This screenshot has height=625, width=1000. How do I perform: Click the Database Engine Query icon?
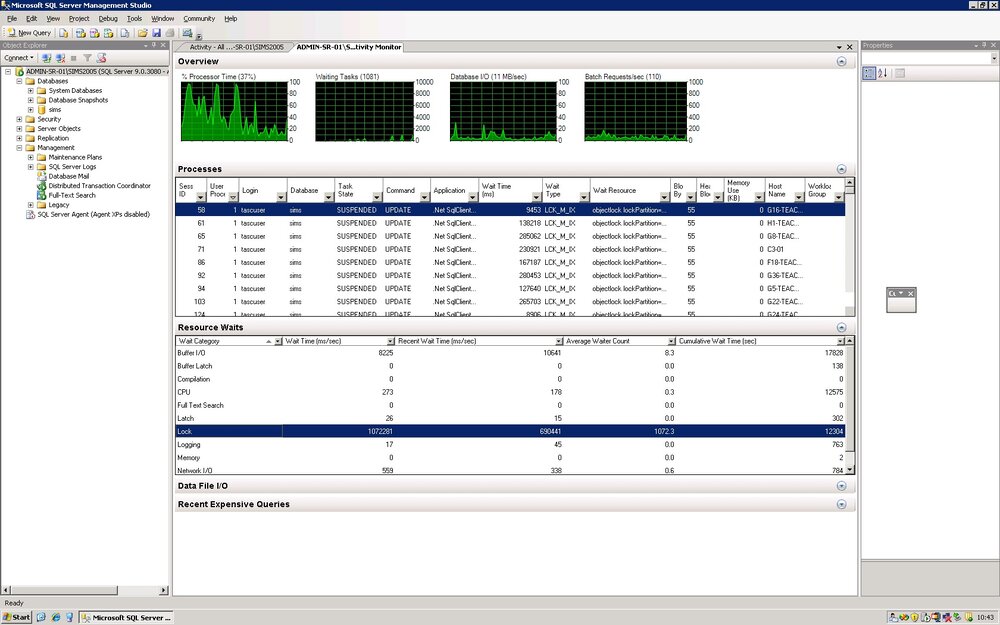coord(64,33)
